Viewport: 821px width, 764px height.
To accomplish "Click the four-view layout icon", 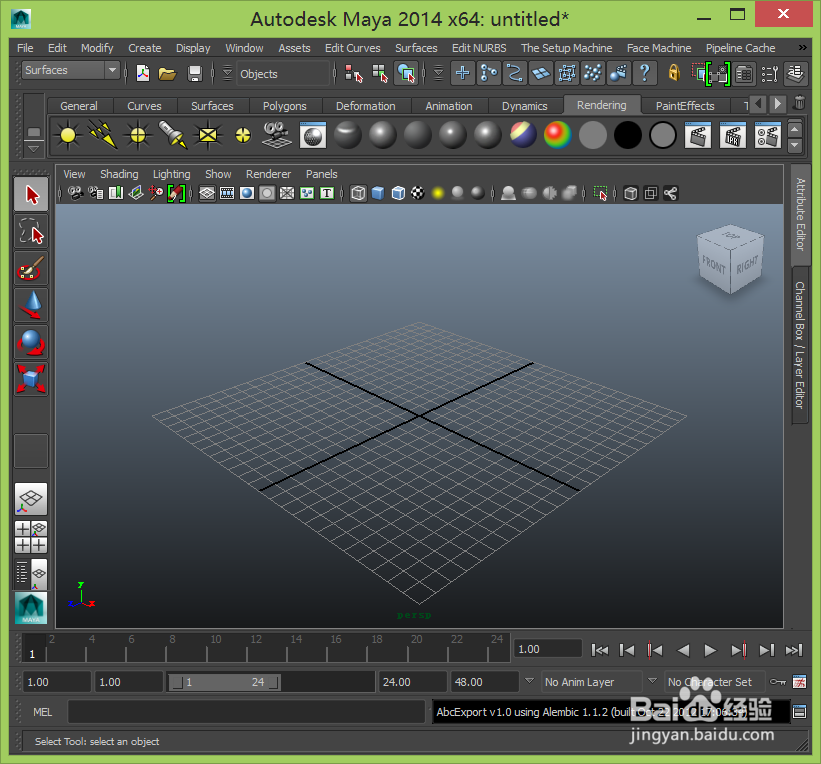I will [31, 537].
